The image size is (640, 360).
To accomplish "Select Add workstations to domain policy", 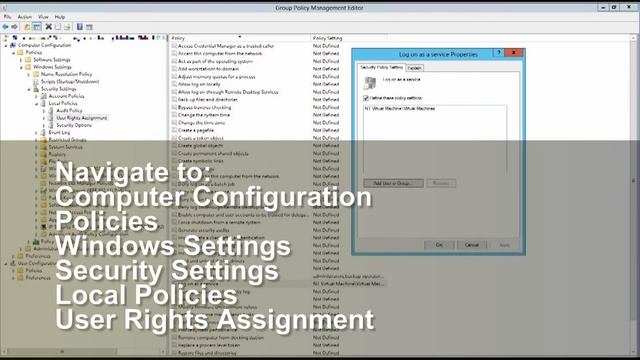I will click(x=208, y=69).
